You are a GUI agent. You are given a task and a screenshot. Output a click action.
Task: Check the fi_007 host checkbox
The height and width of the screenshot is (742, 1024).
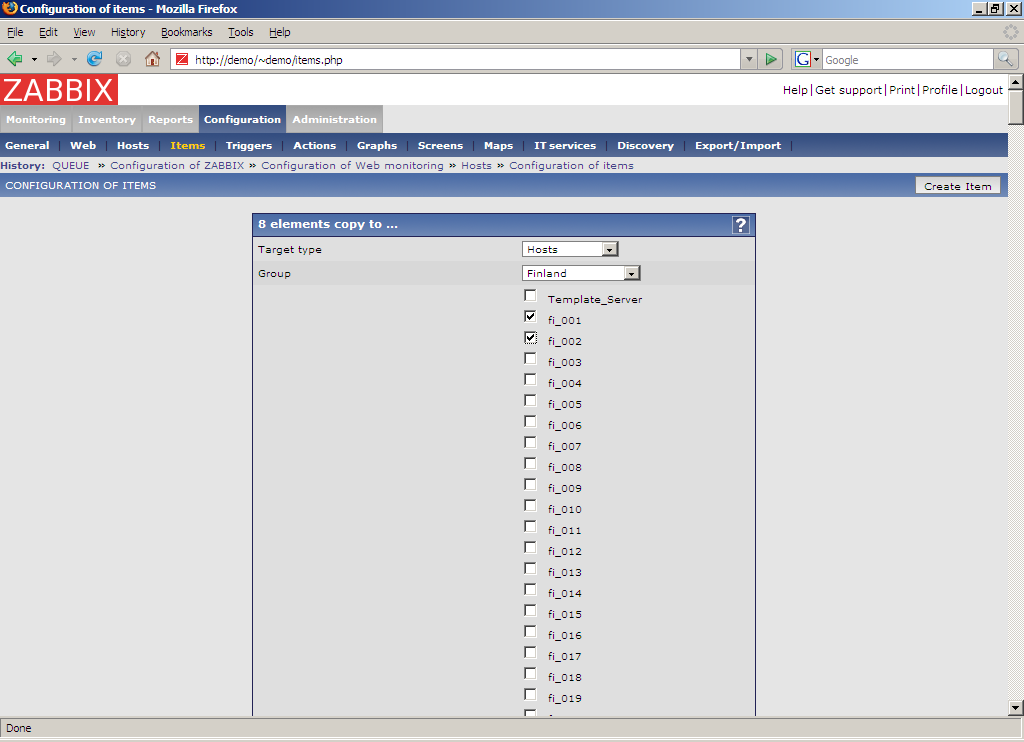[530, 442]
